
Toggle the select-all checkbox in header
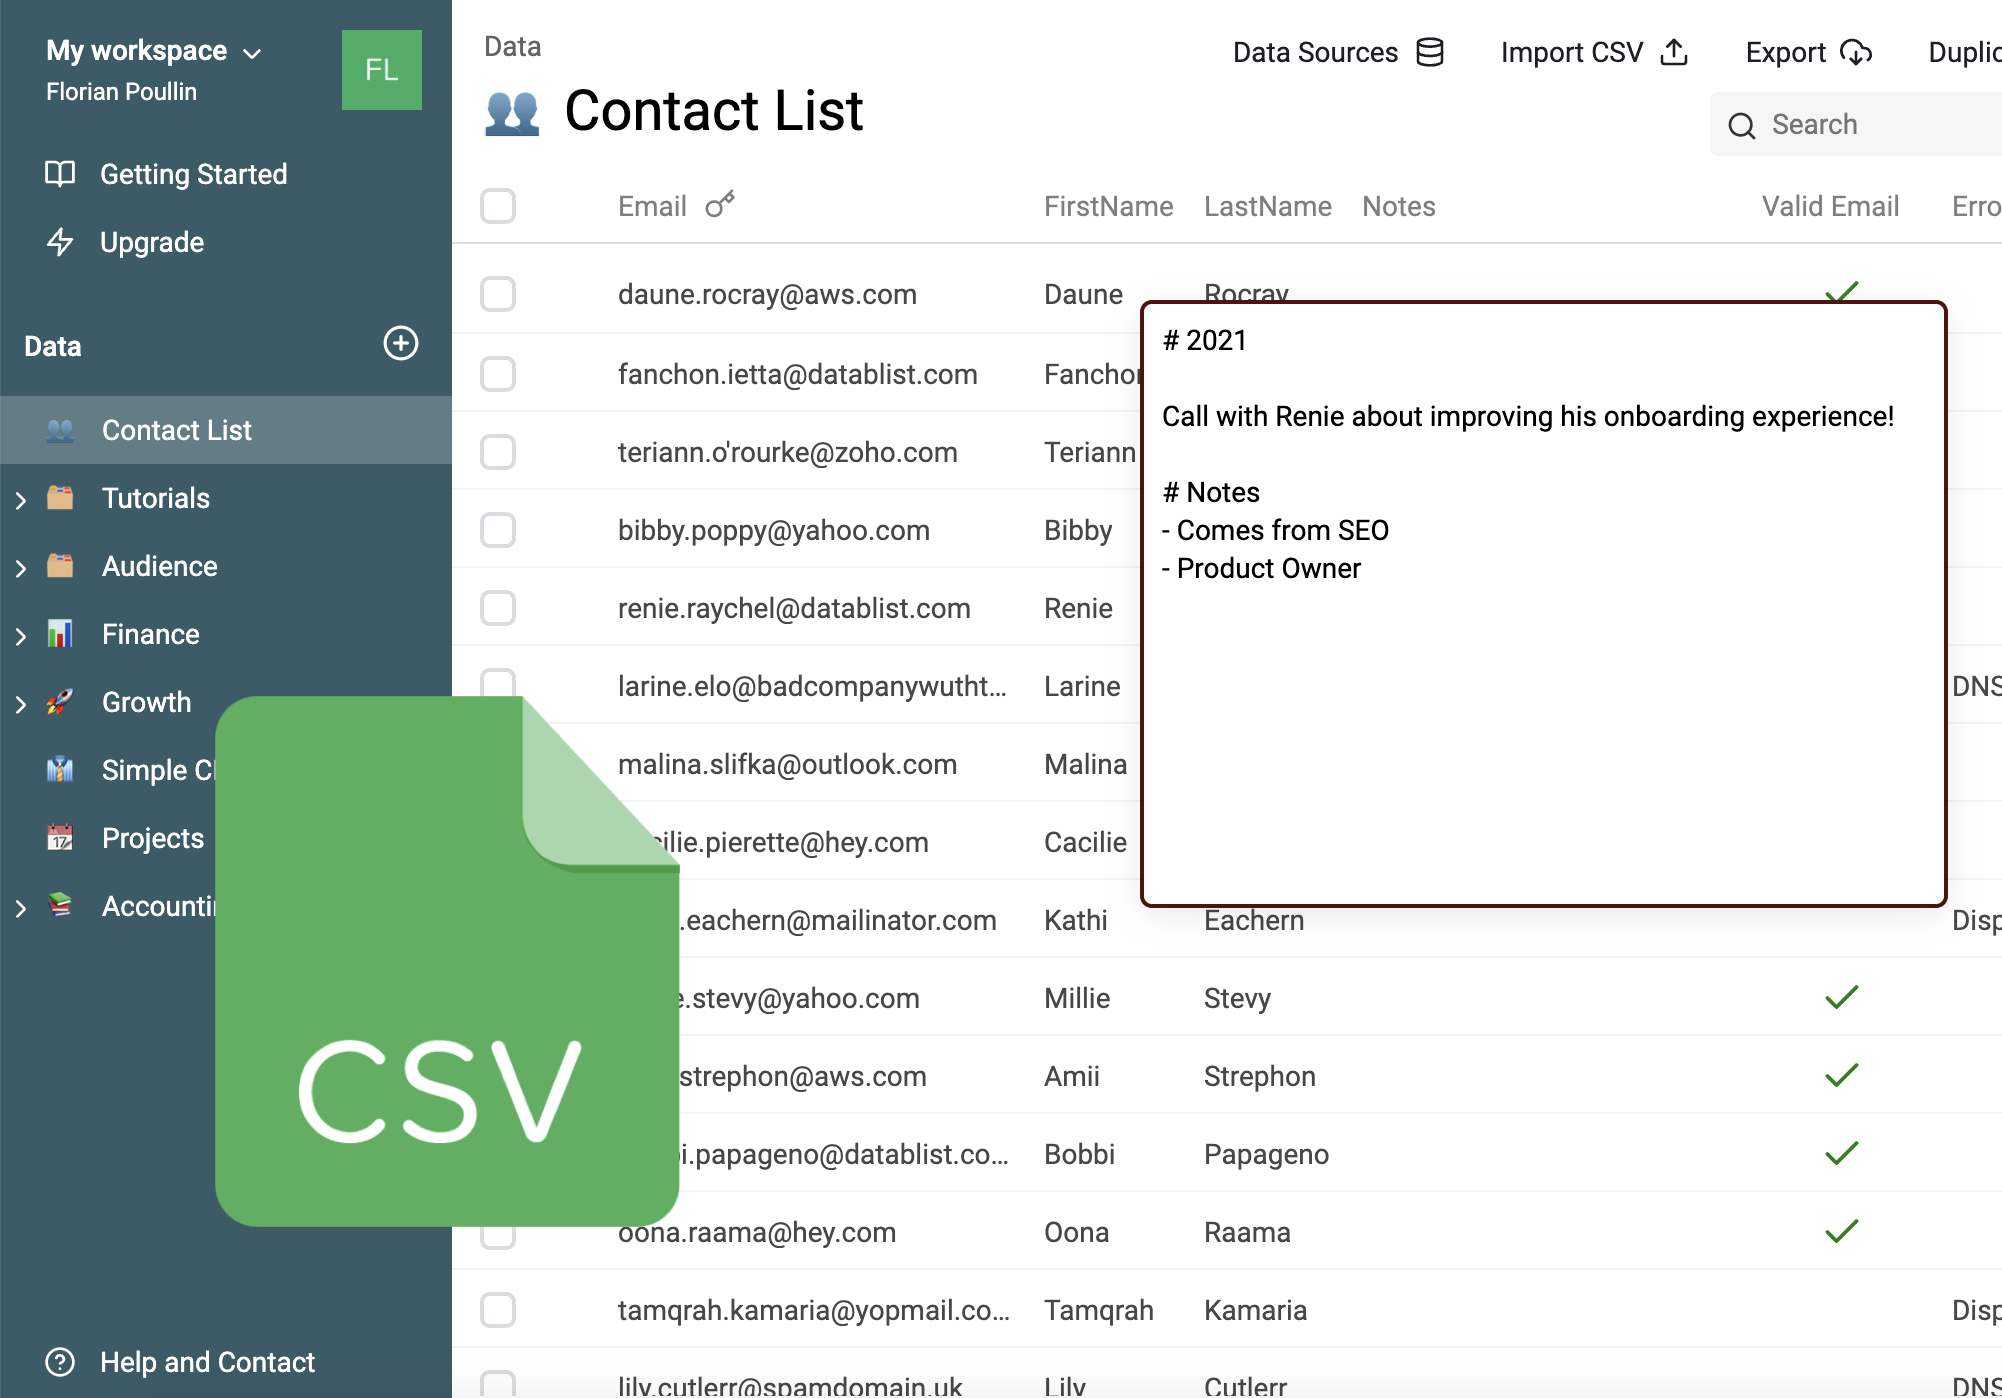click(498, 206)
